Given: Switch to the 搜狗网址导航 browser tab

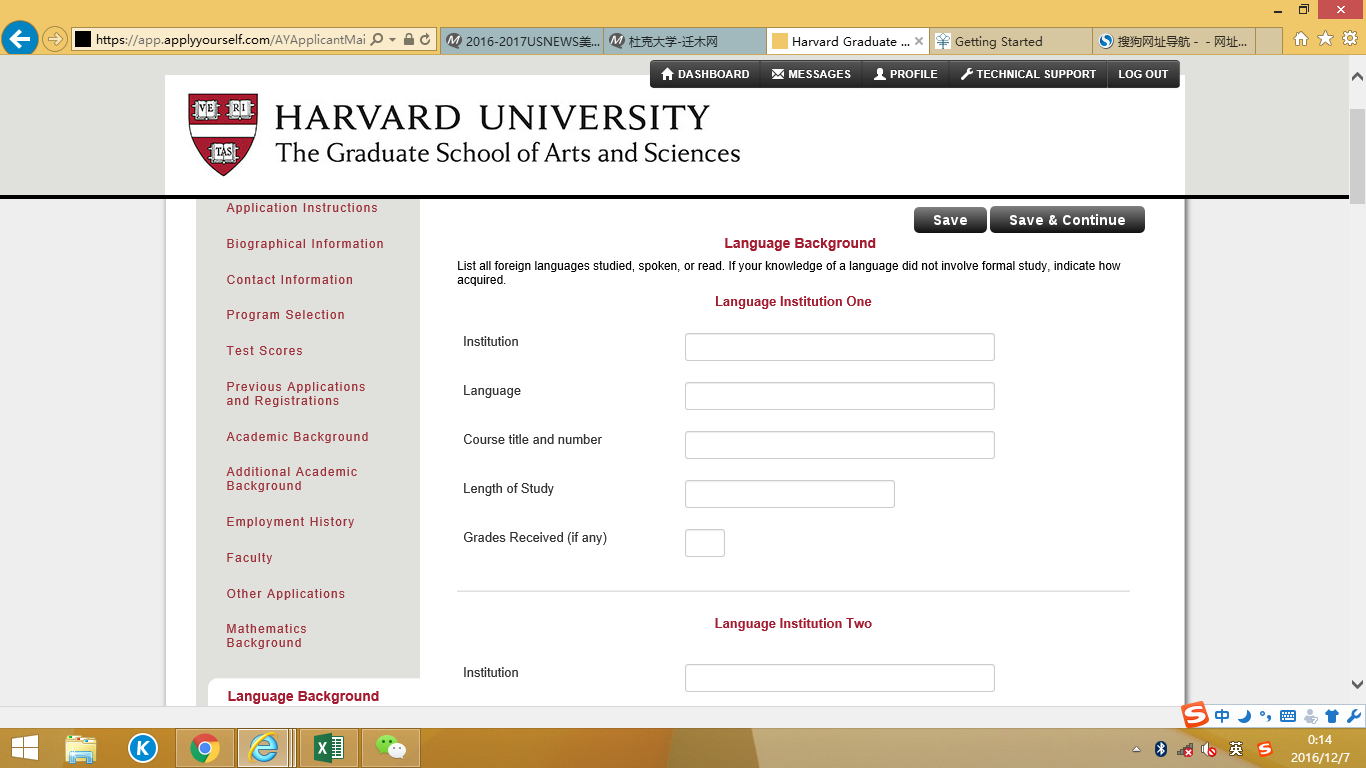Looking at the screenshot, I should pyautogui.click(x=1174, y=41).
